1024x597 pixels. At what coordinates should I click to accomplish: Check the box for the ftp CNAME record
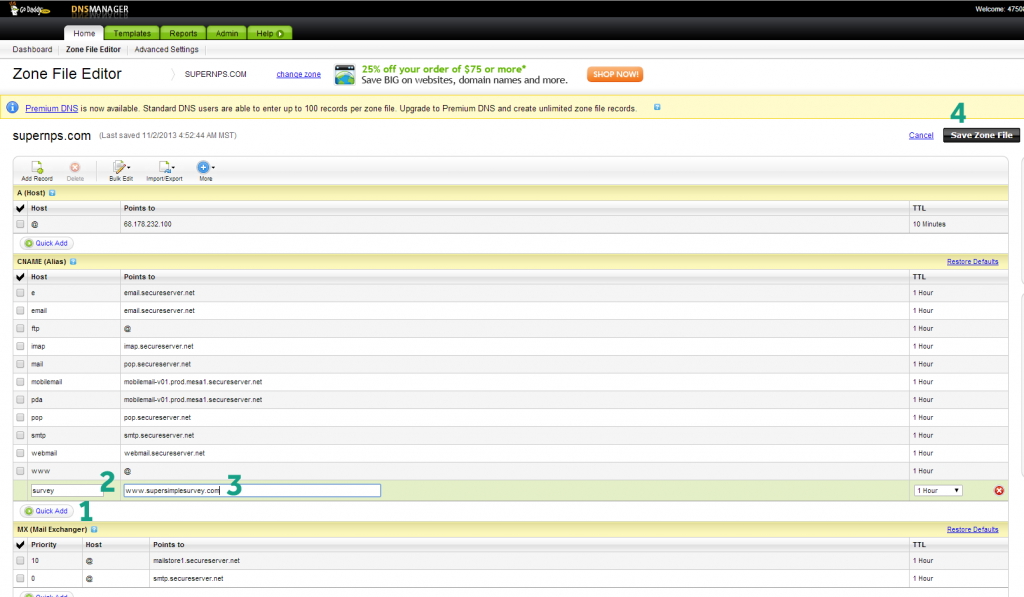tap(20, 329)
